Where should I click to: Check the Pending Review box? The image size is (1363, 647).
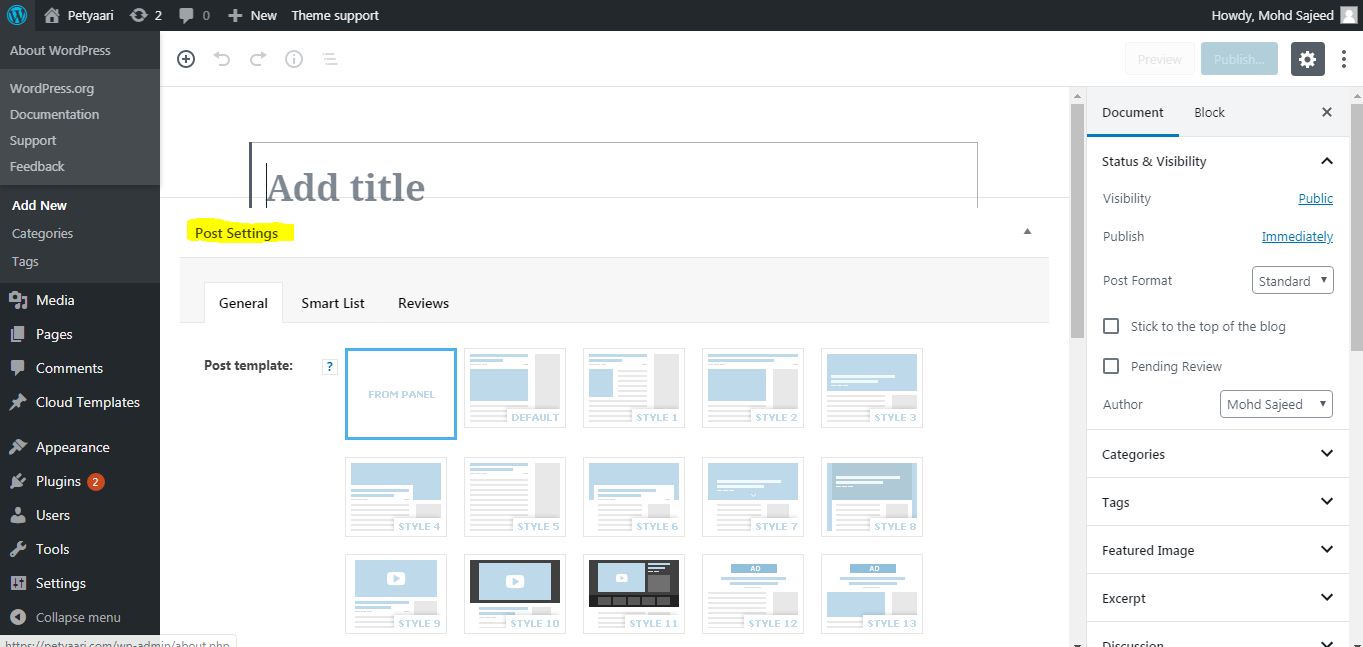tap(1111, 366)
